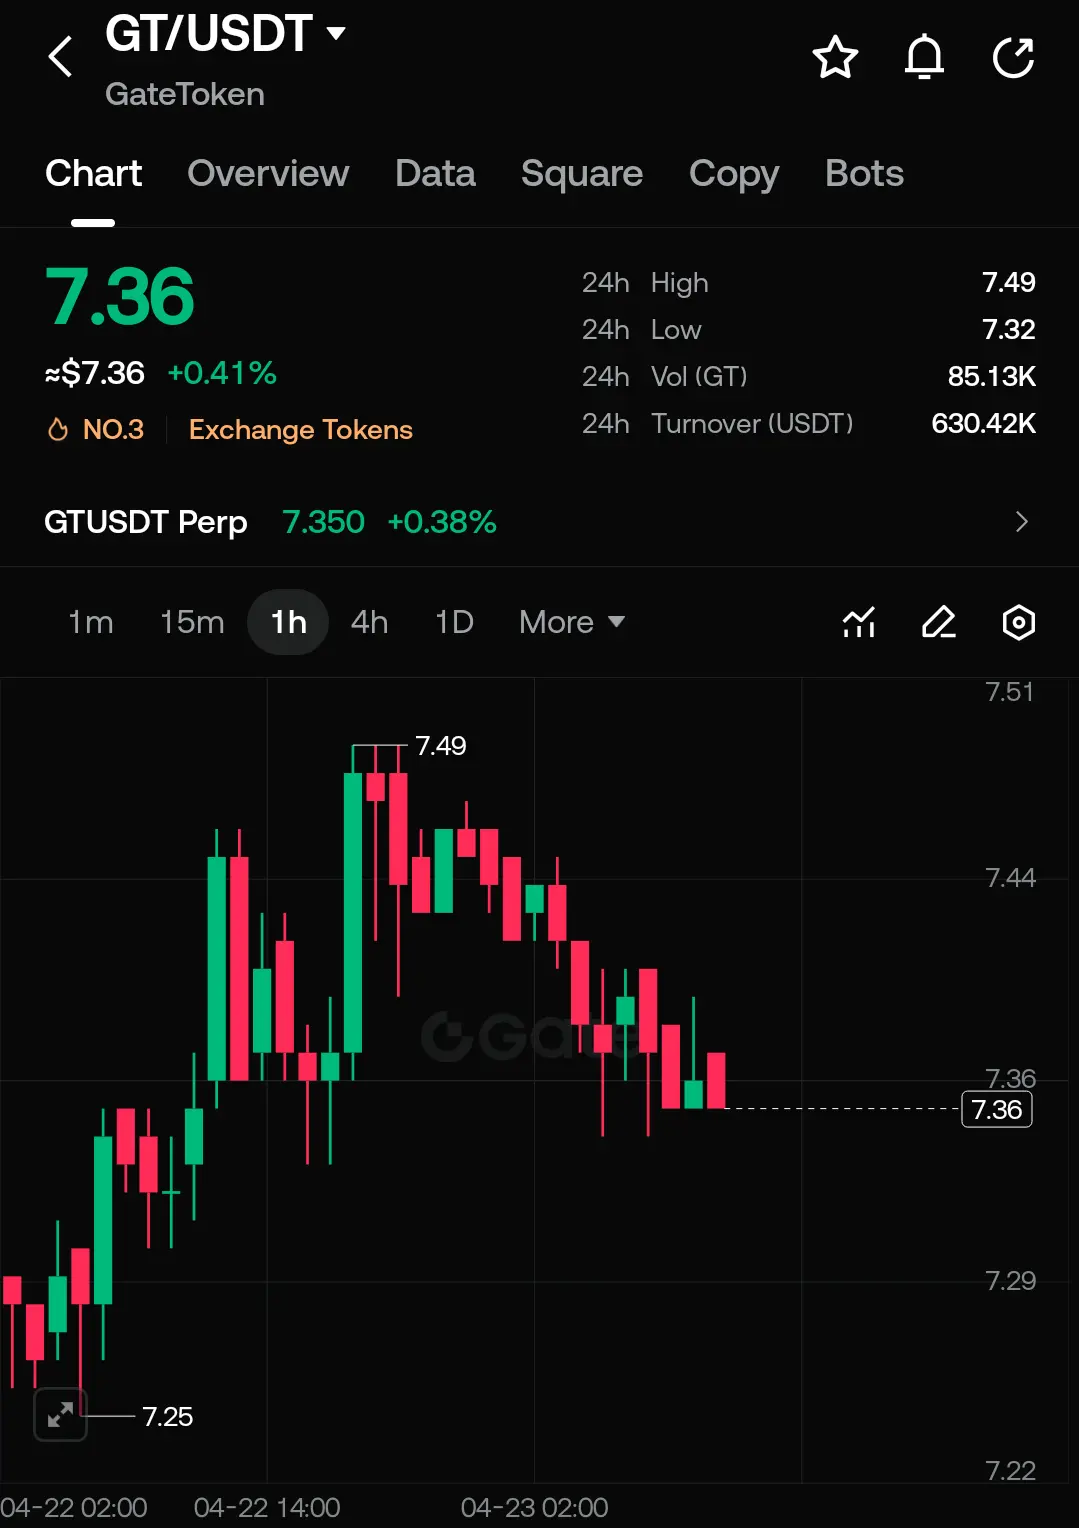The image size is (1079, 1528).
Task: Tap the 7.29 price axis label
Action: pos(1010,1280)
